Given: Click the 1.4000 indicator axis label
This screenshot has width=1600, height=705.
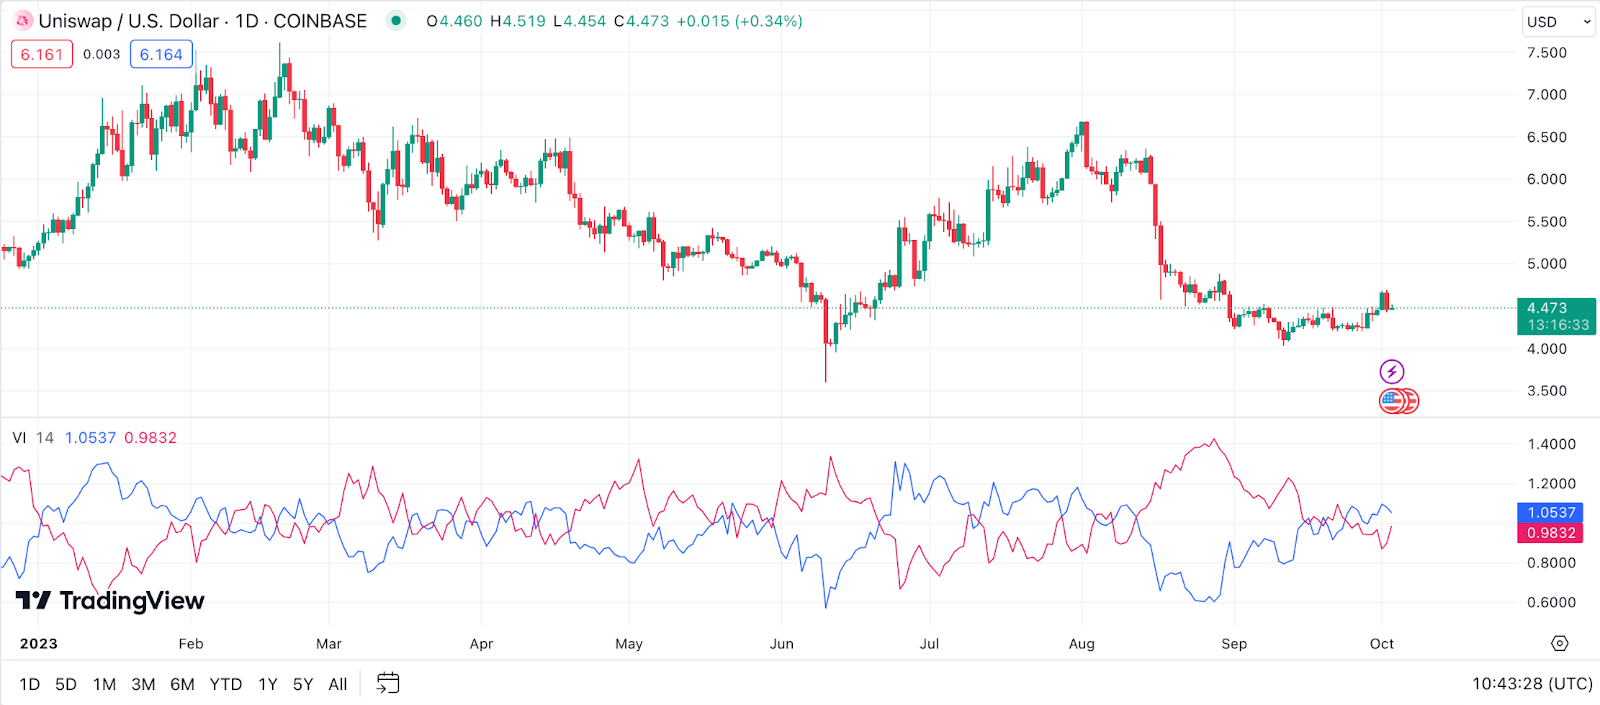Looking at the screenshot, I should pyautogui.click(x=1552, y=444).
